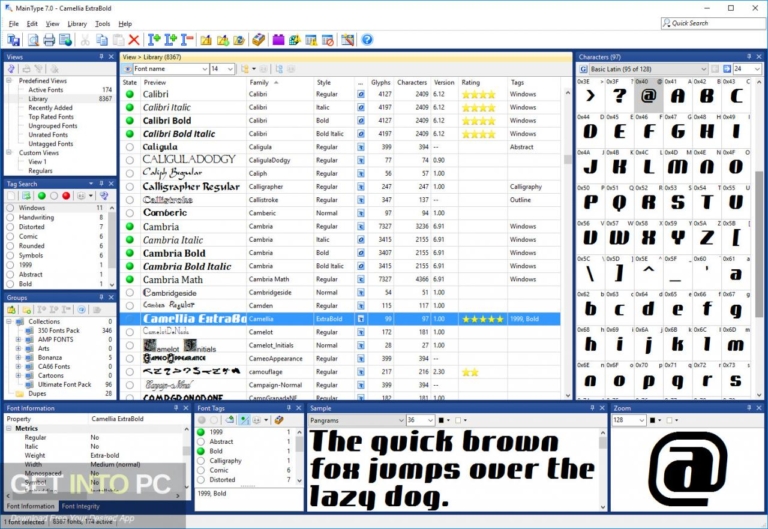Toggle active state of Calibri Bold
The image size is (768, 529).
pos(130,120)
